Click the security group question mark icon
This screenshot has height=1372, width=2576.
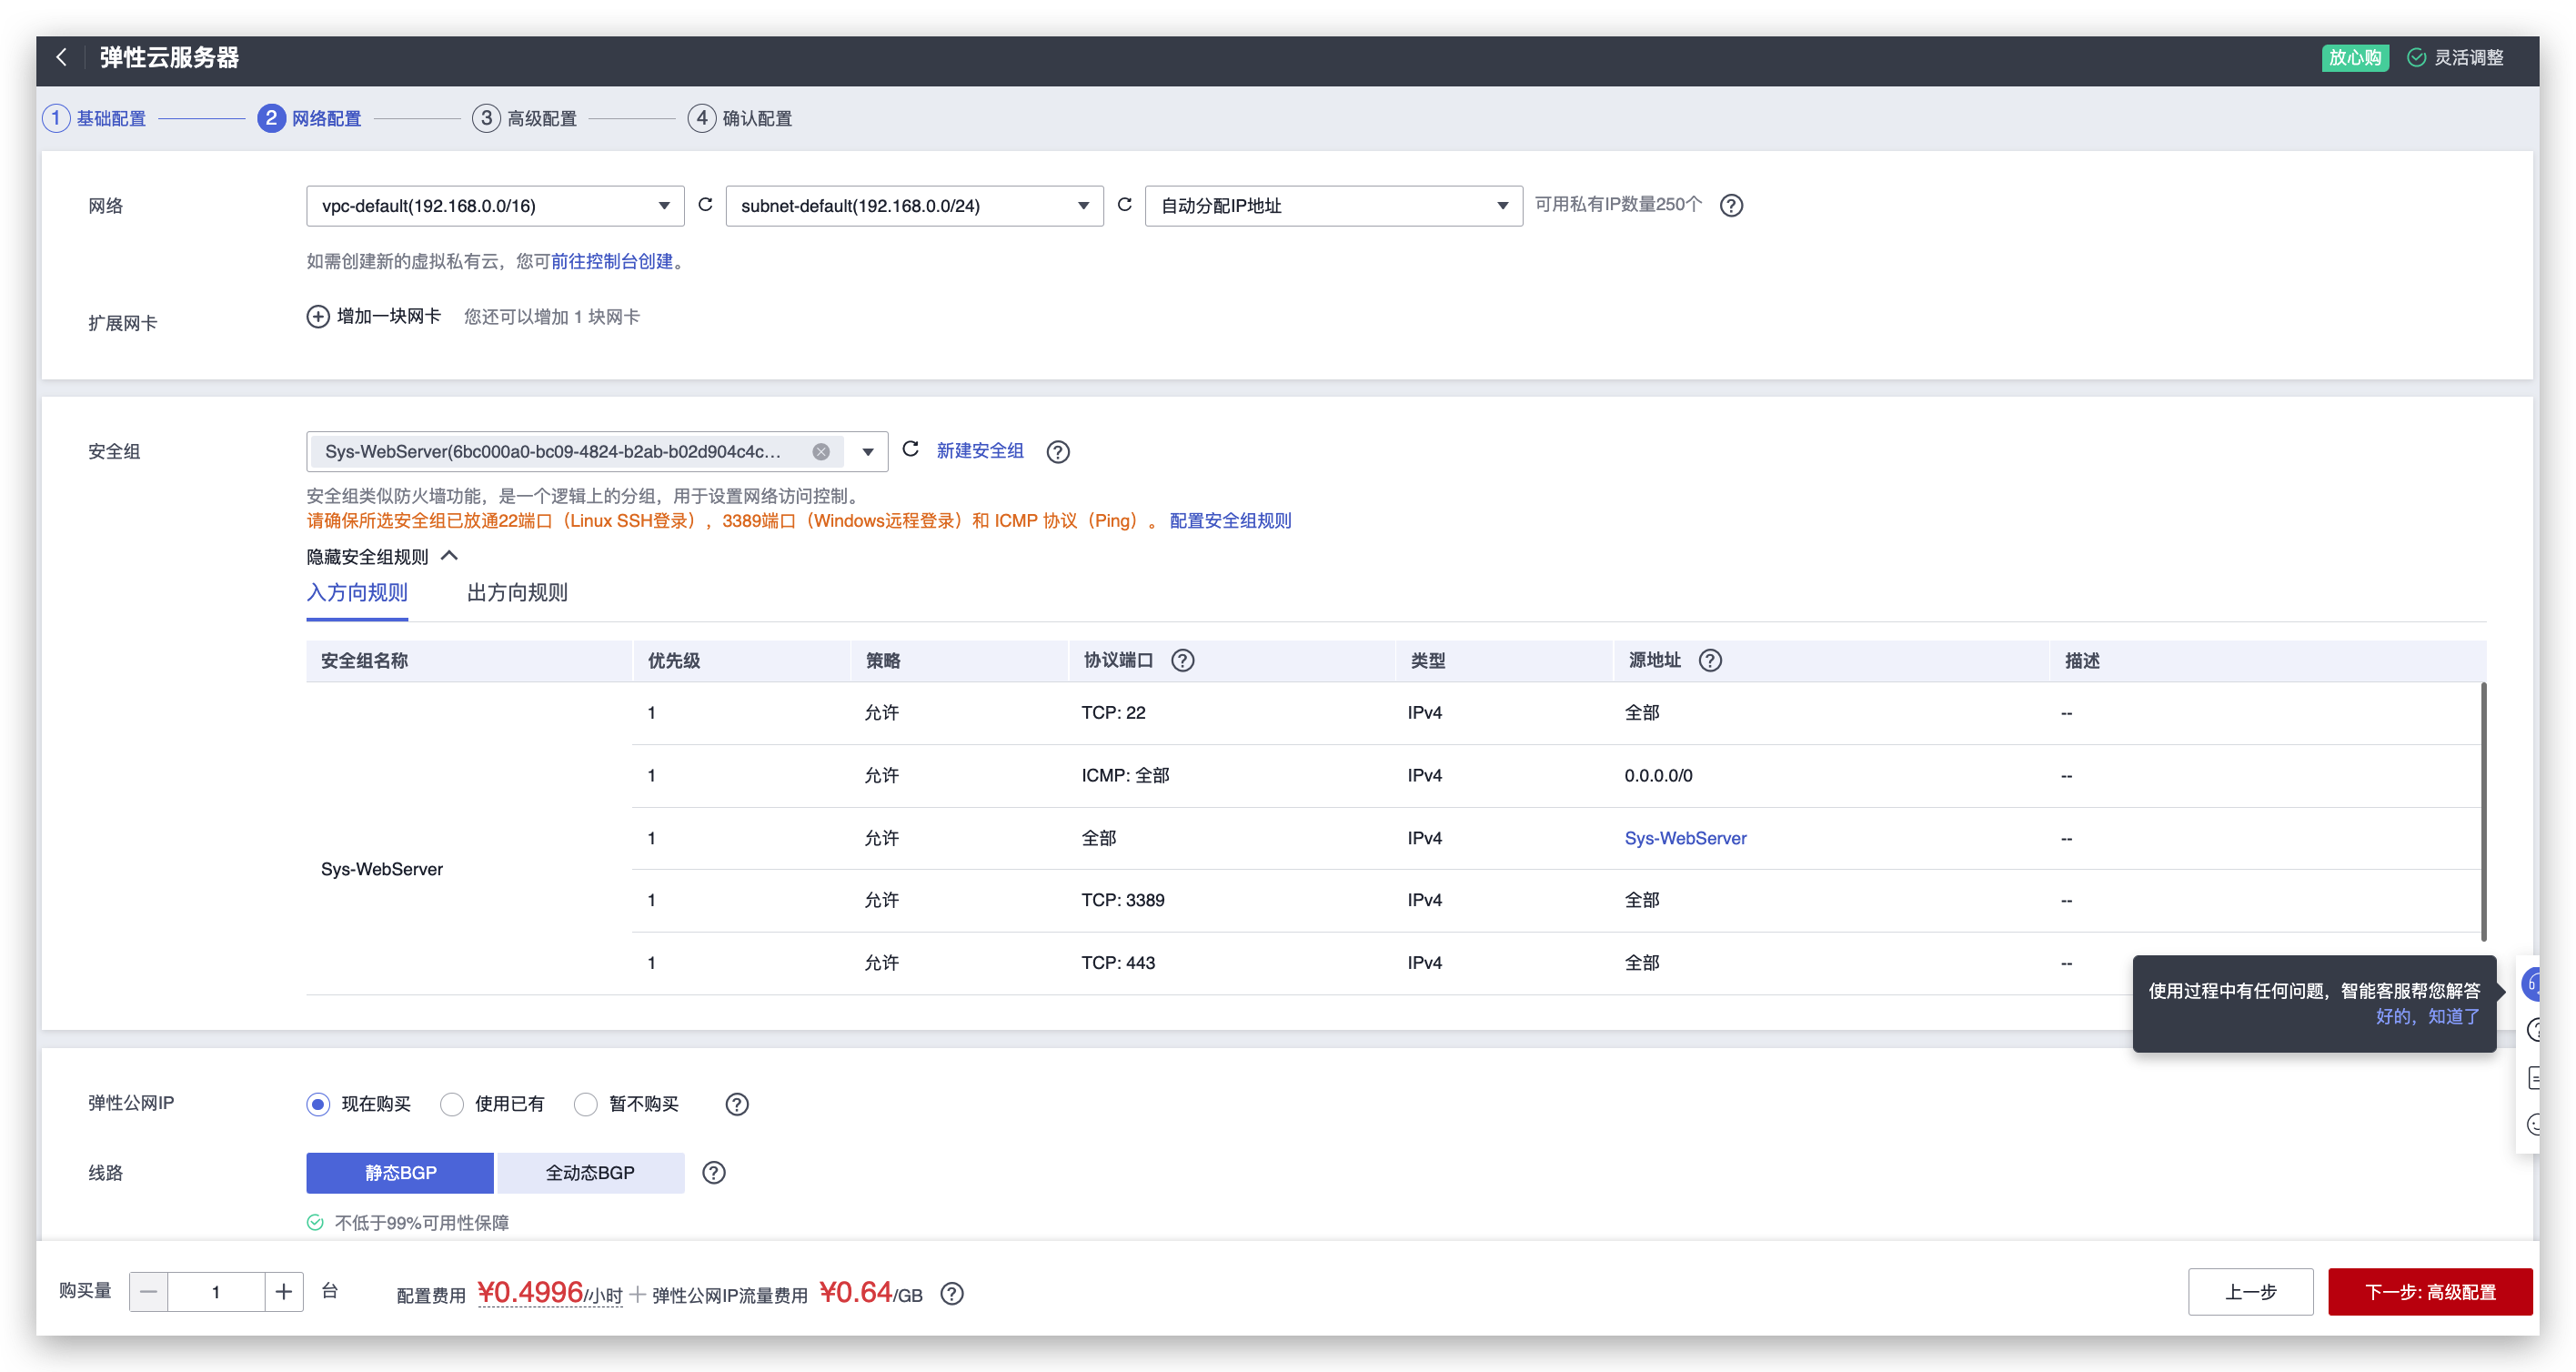click(x=1058, y=451)
